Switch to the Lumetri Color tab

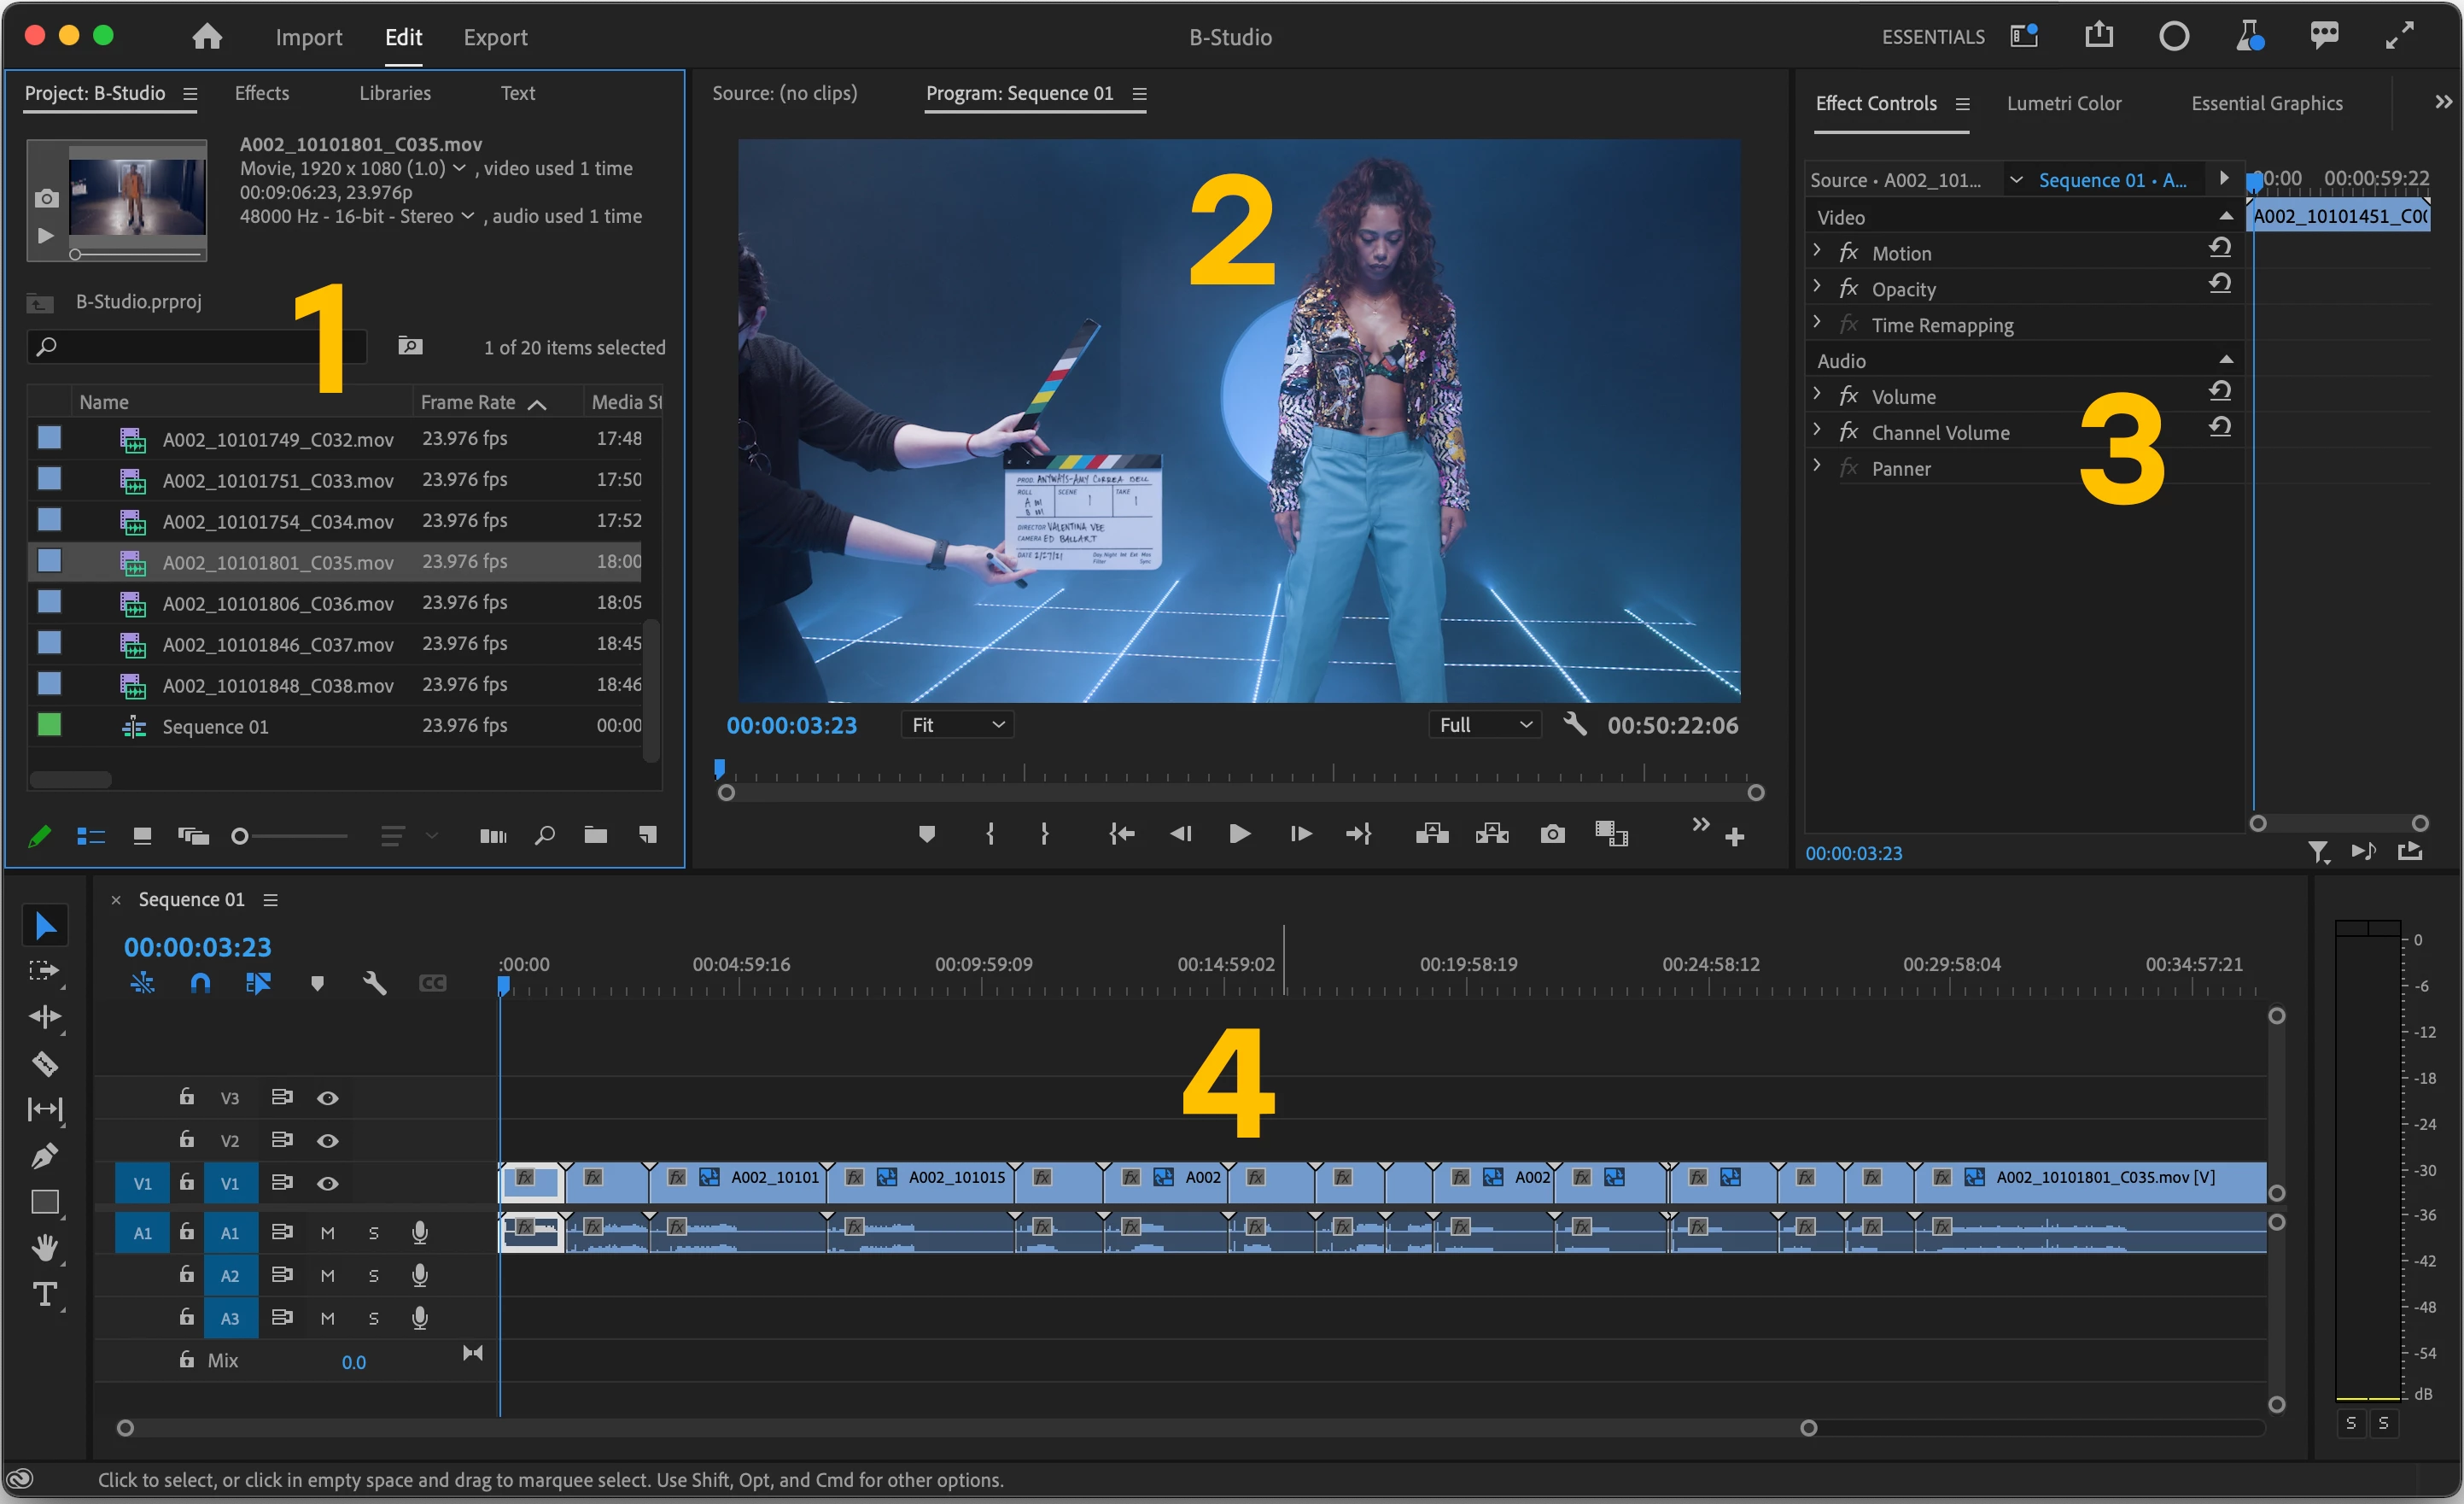point(2063,103)
